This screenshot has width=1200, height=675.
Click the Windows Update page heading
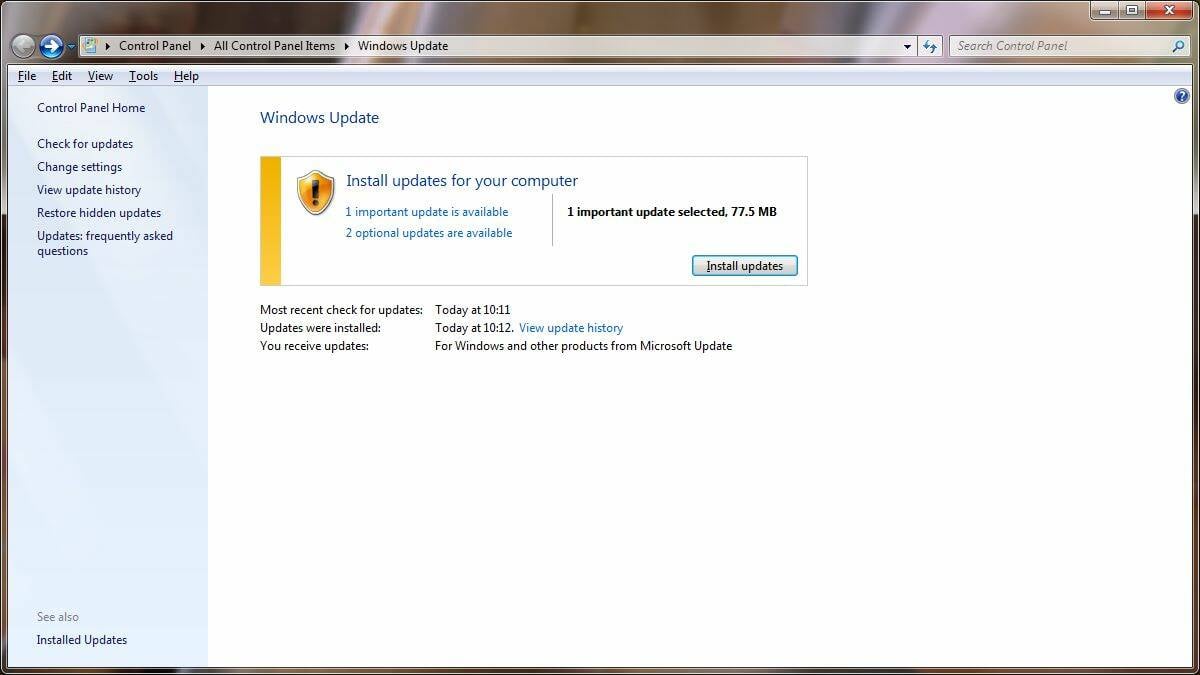[x=320, y=118]
